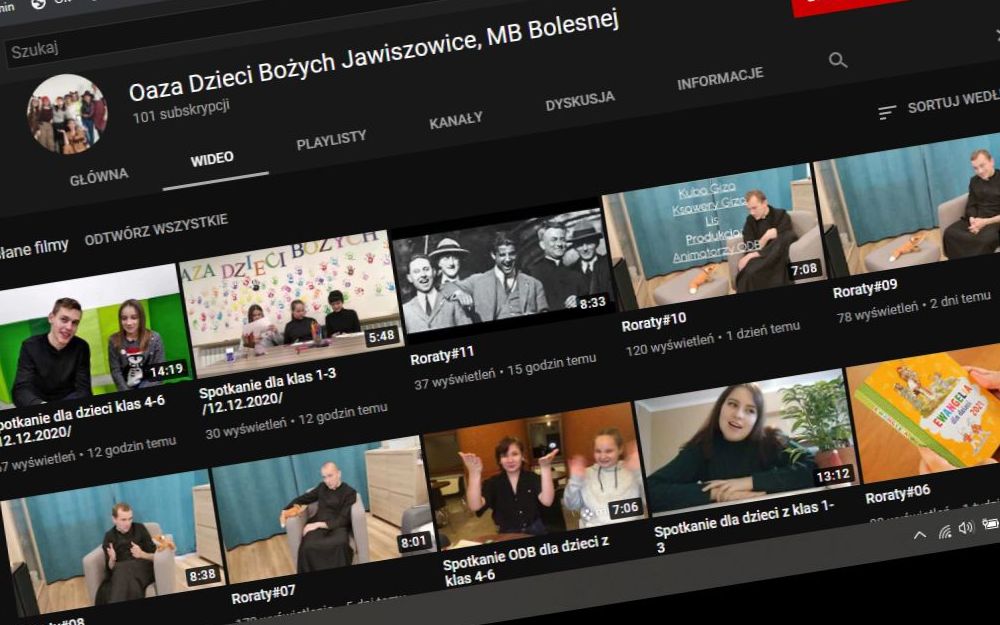The image size is (1000, 625).
Task: Open the Playlisty tab
Action: click(331, 139)
